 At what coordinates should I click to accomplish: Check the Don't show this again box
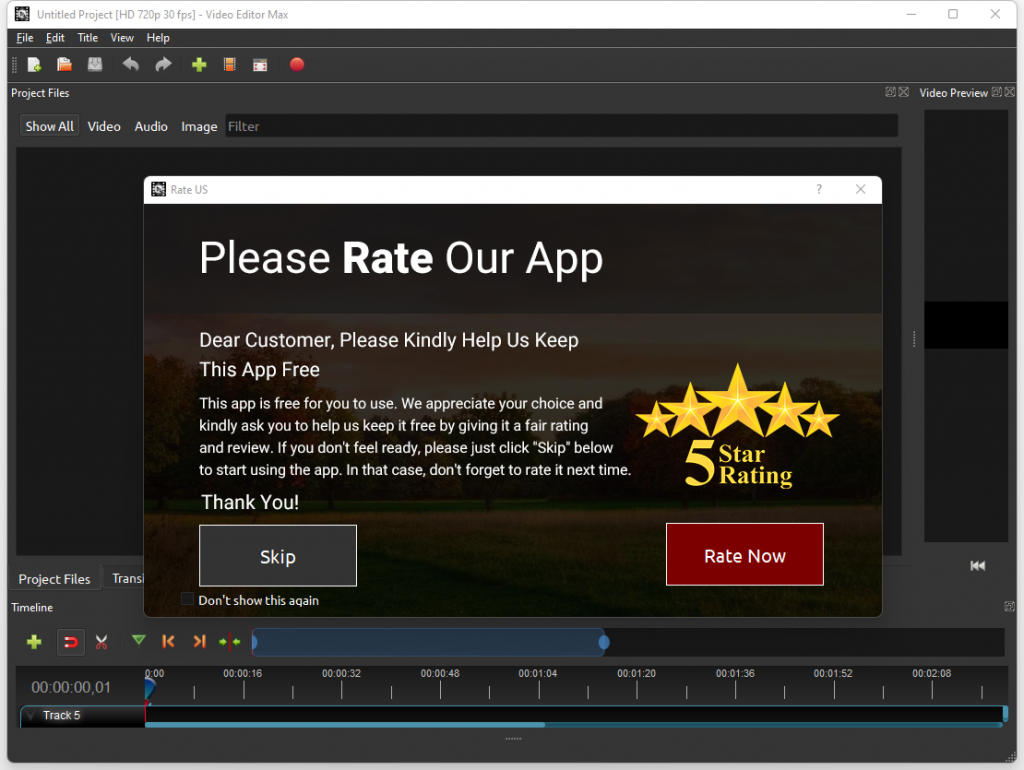point(187,599)
